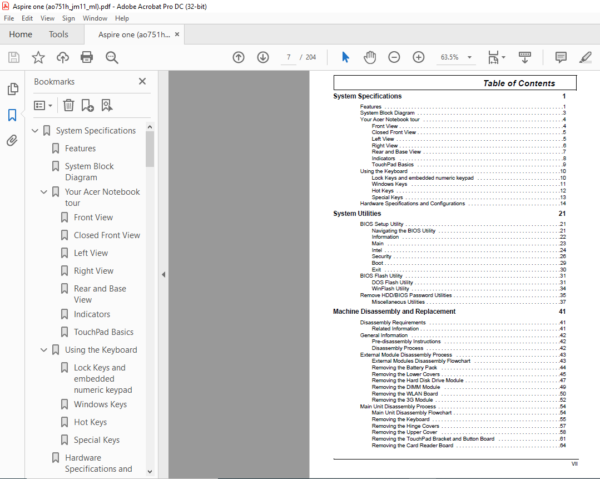
Task: Click the upload to cloud icon
Action: coord(63,57)
